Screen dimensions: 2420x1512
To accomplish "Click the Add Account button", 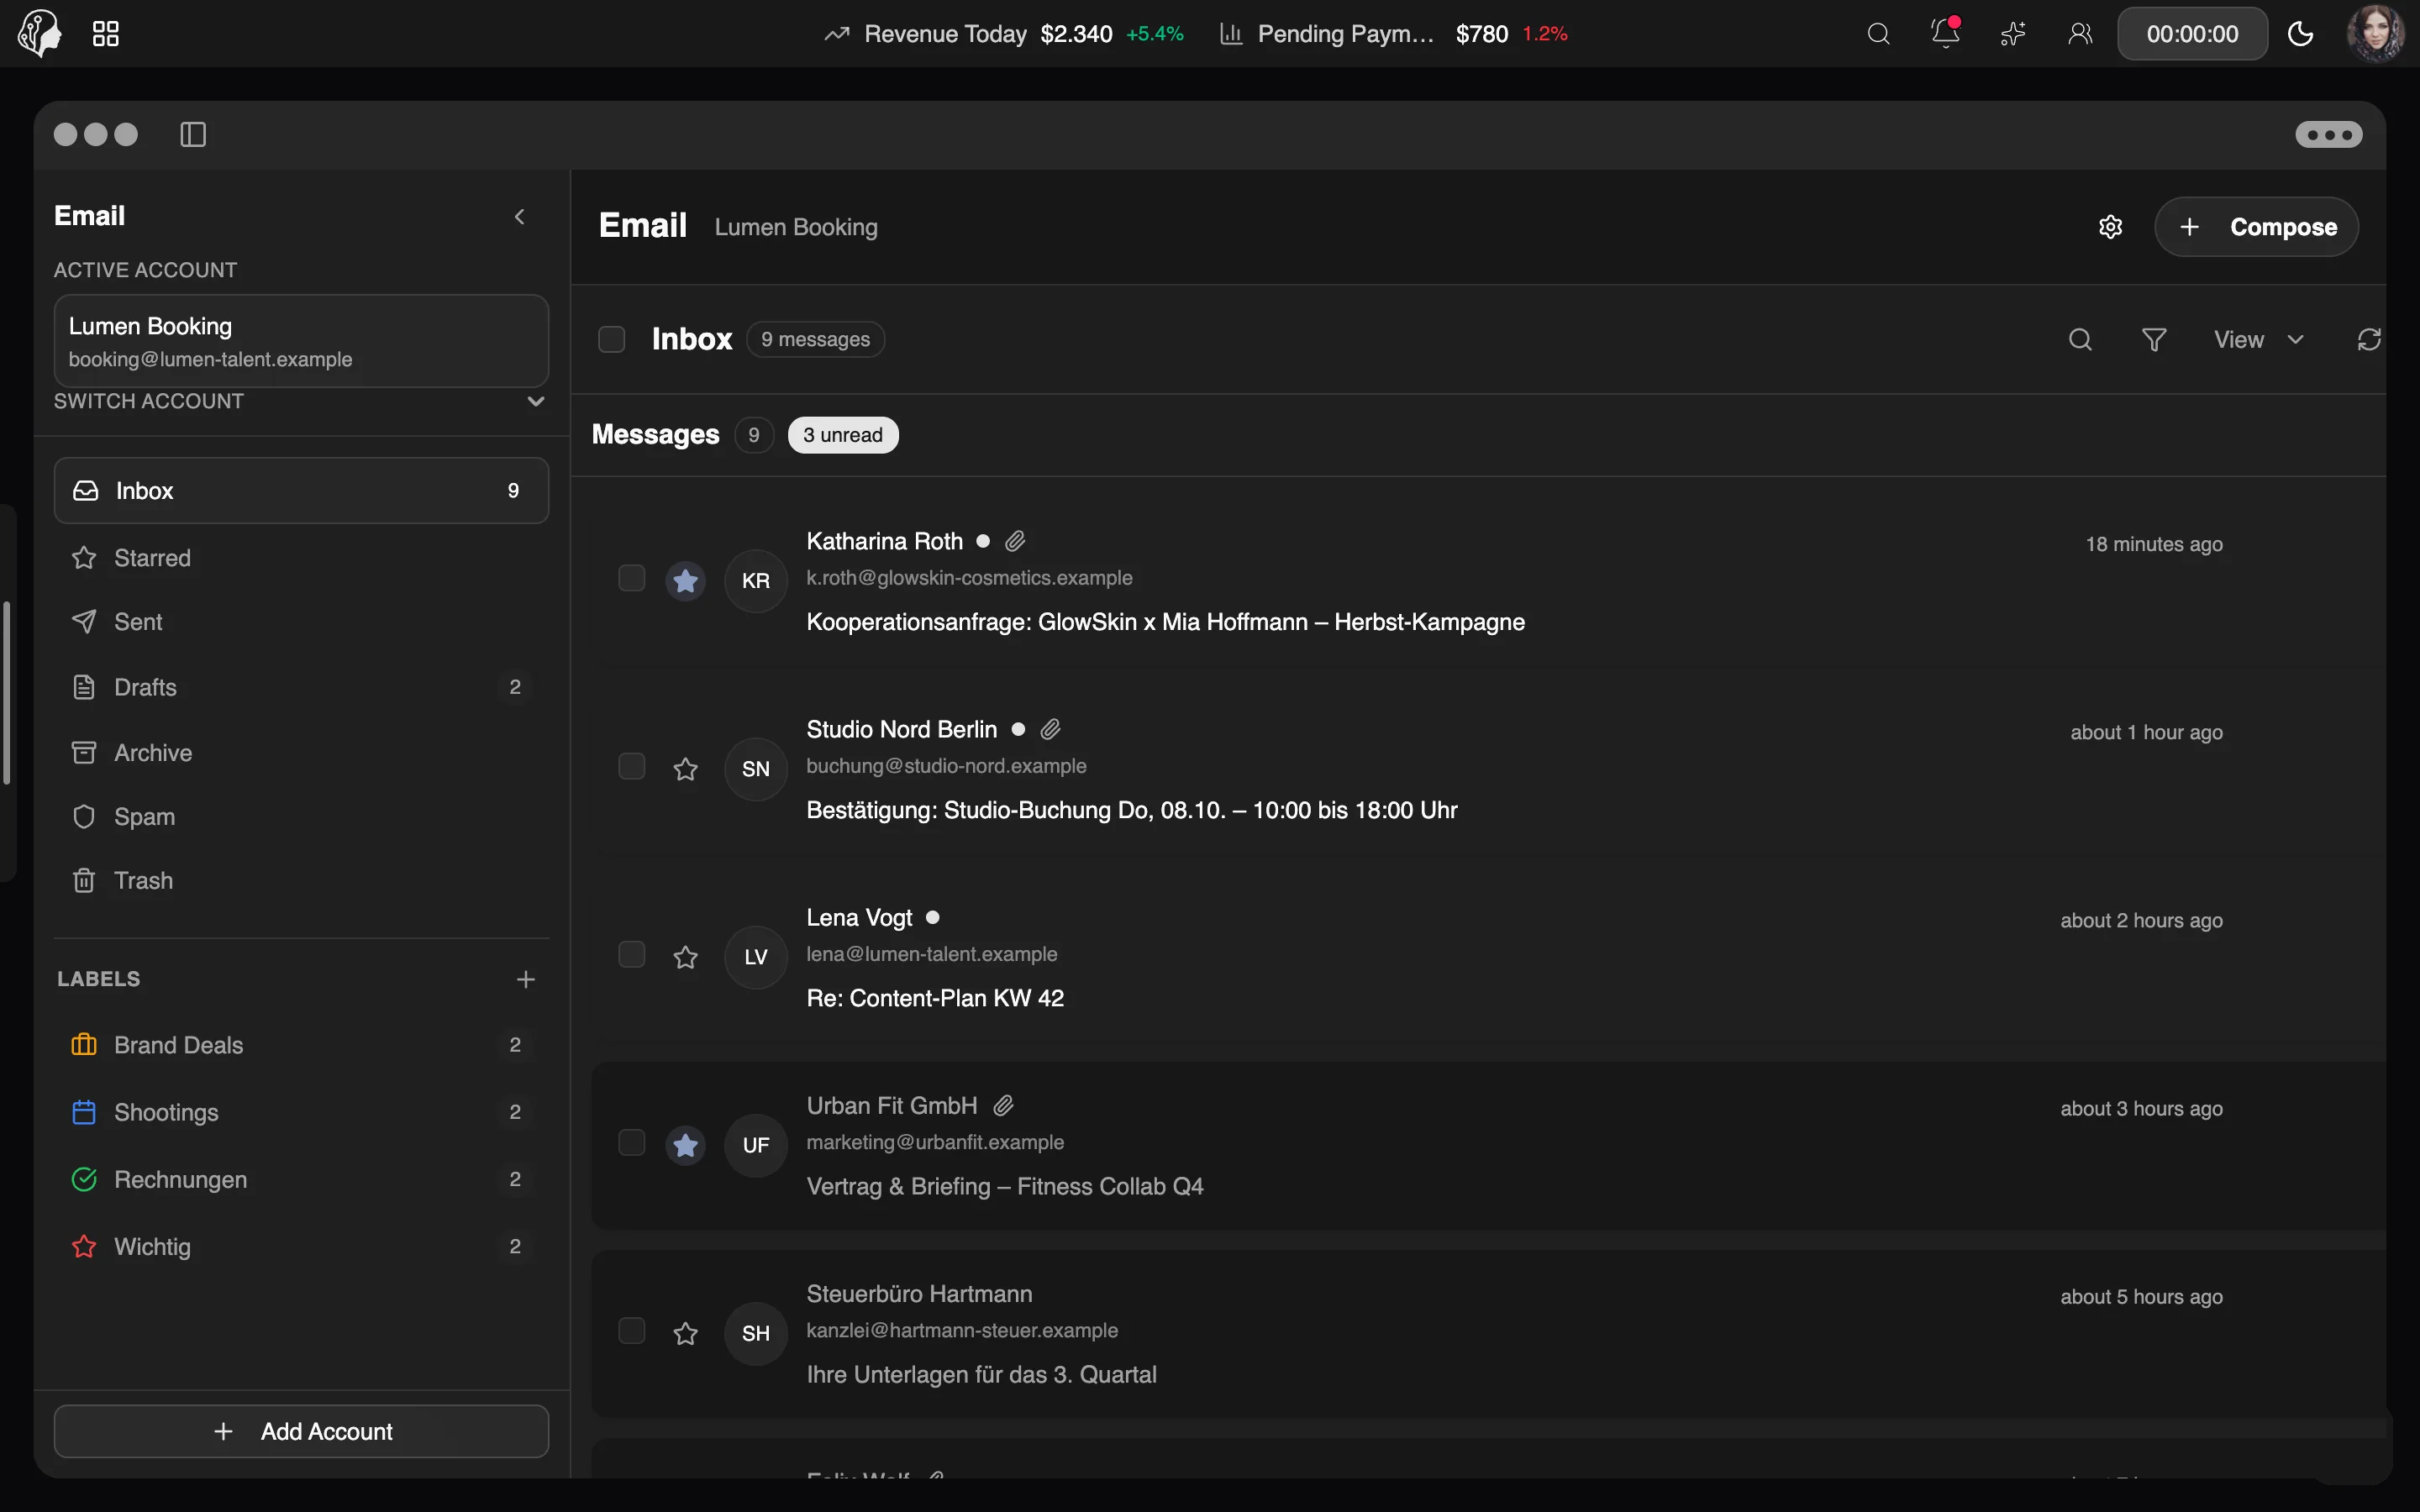I will pos(301,1431).
